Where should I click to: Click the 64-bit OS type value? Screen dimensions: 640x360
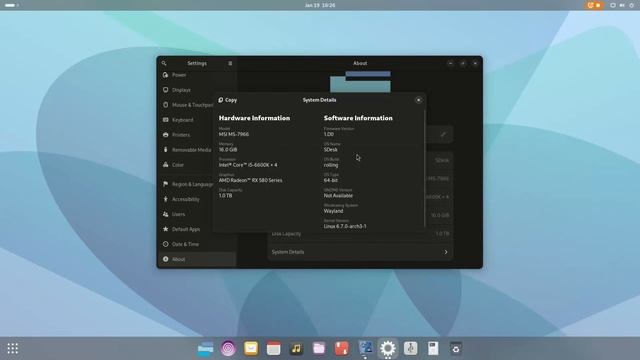(x=331, y=180)
